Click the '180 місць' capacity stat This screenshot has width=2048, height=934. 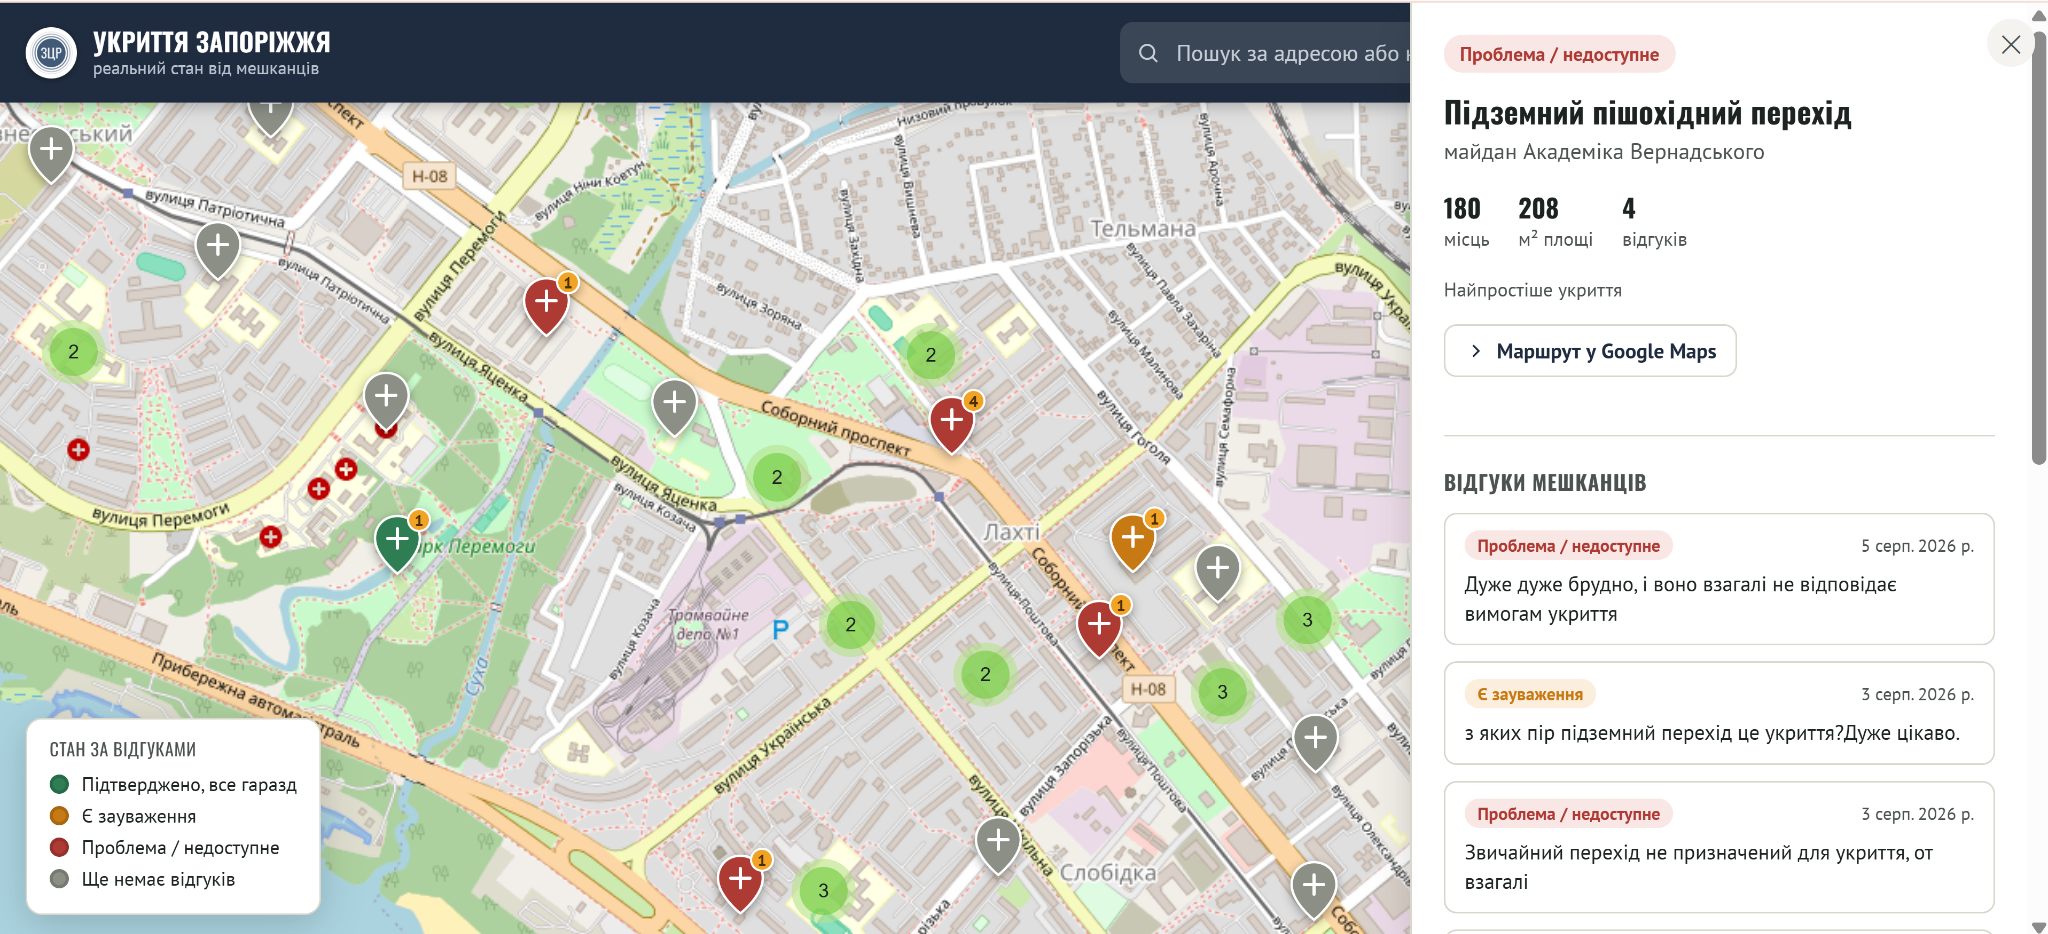(1466, 222)
